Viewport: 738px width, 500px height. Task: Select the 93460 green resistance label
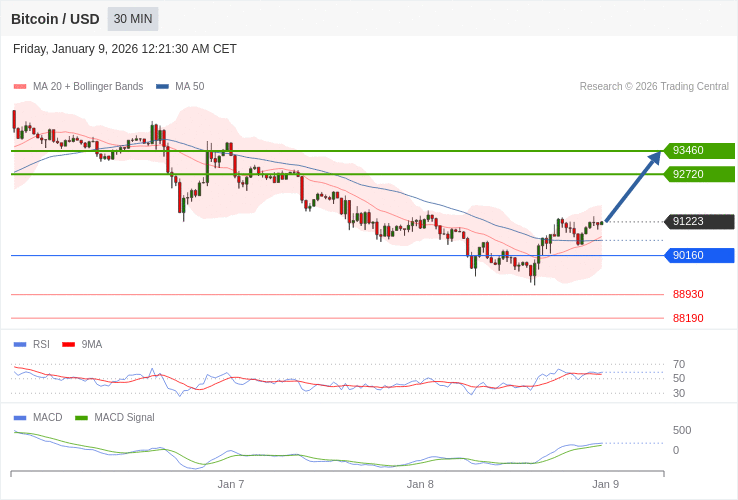click(x=699, y=151)
